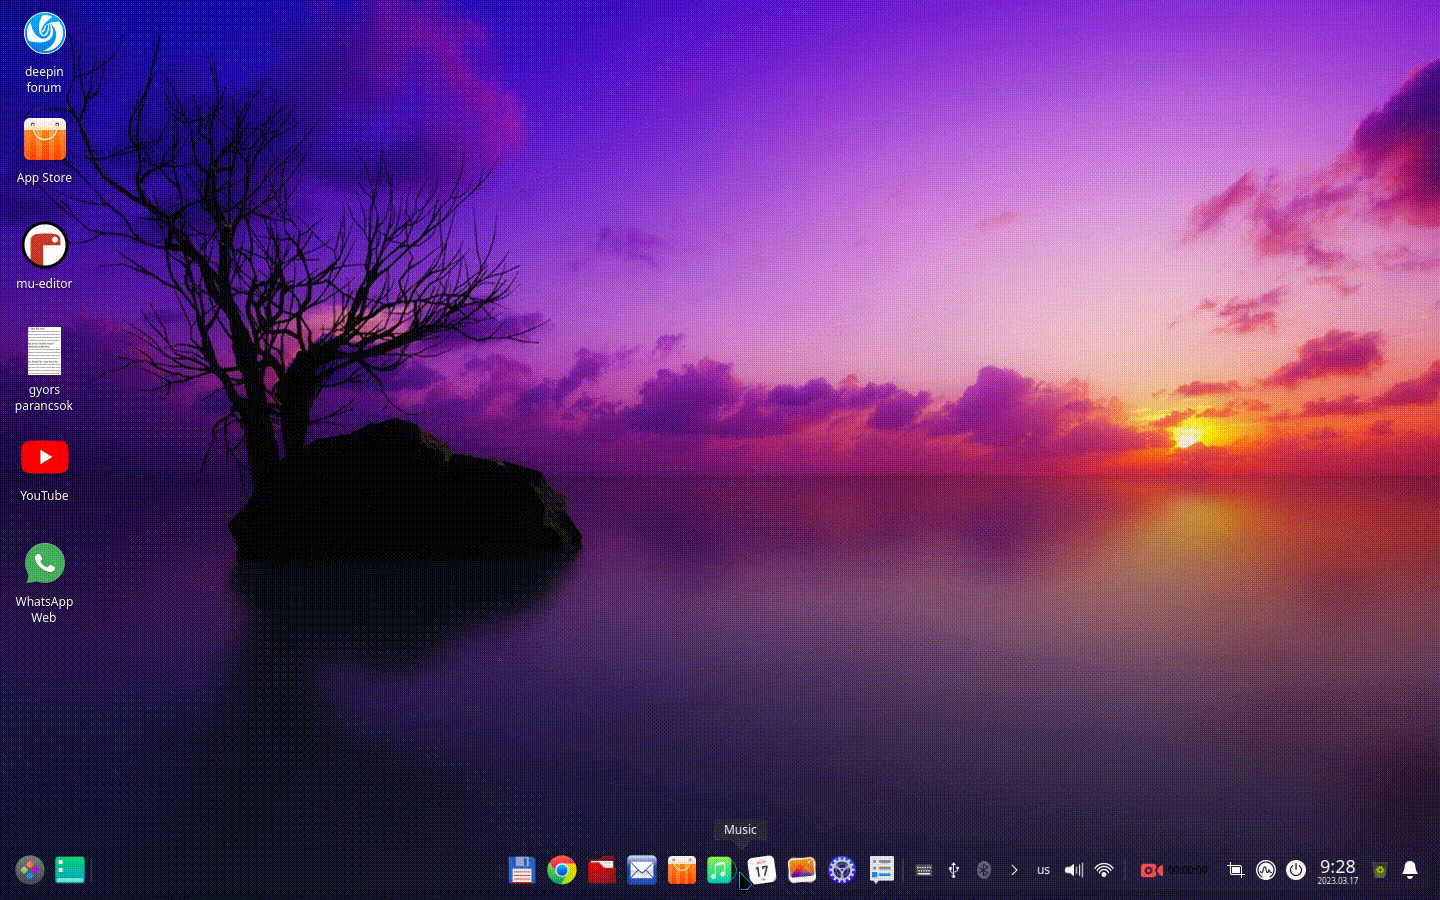Toggle Bluetooth from the tray icon

tap(984, 870)
